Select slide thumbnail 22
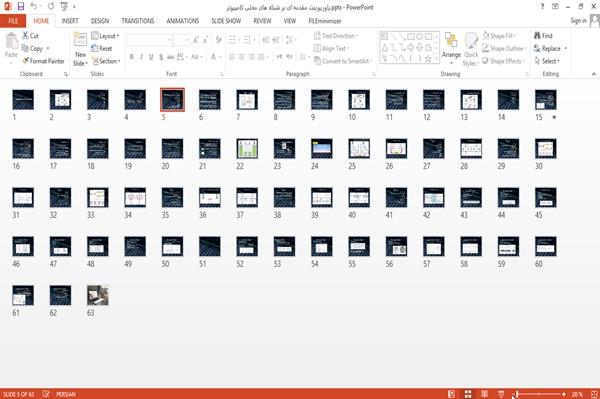Viewport: 600px width, 399px height. click(x=247, y=148)
